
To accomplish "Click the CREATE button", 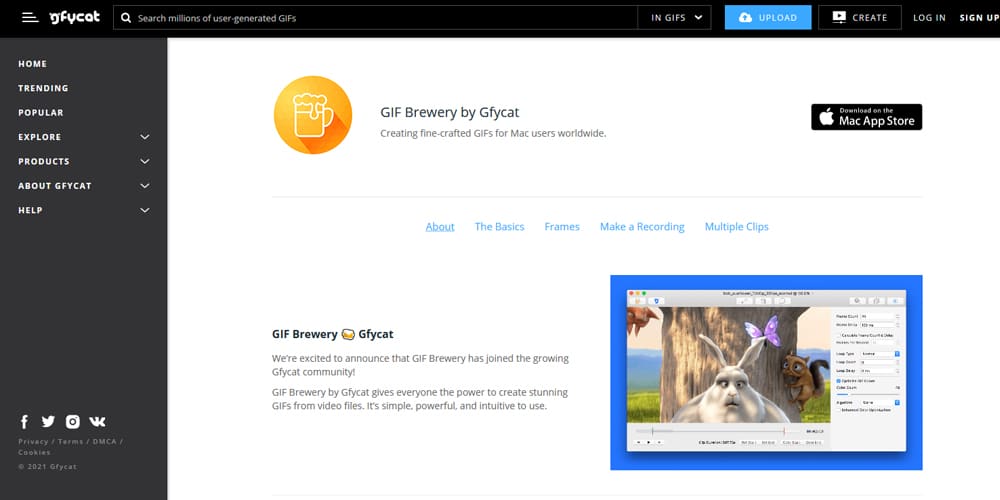I will [860, 18].
